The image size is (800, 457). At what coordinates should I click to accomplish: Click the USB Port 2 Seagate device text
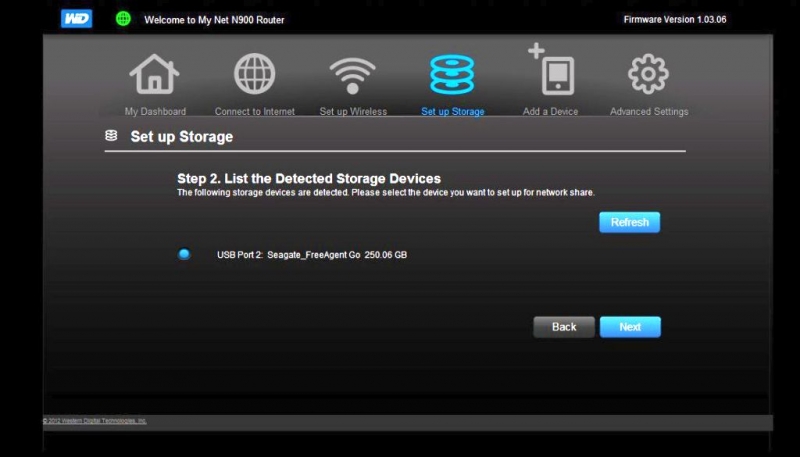312,255
